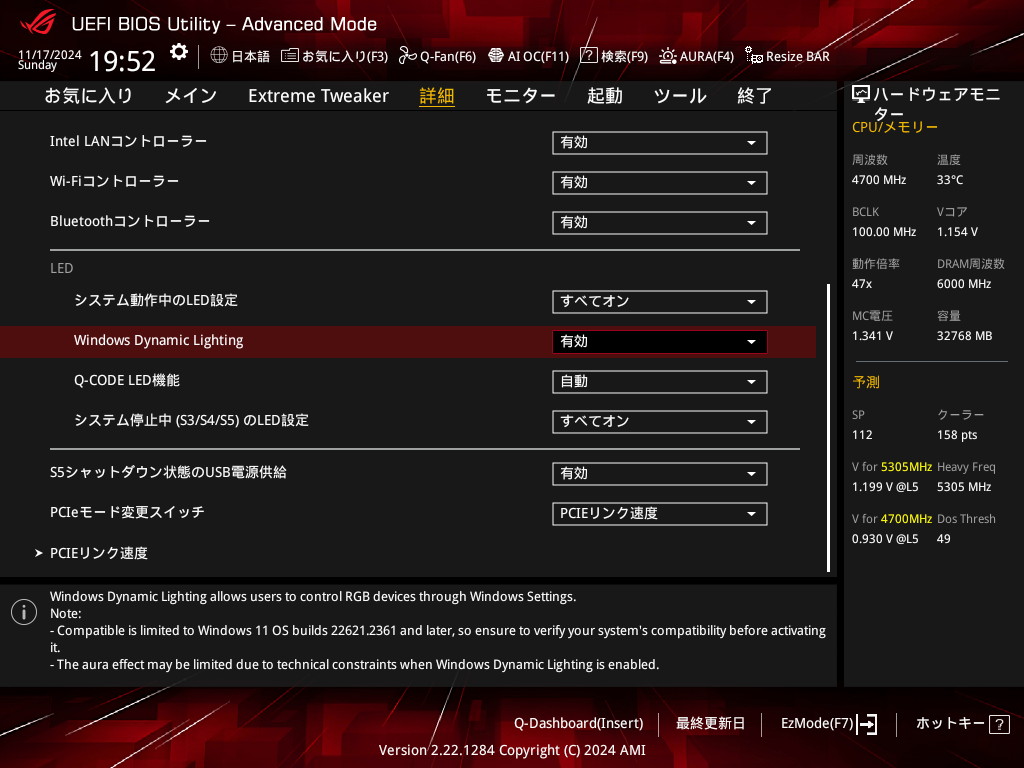Image resolution: width=1024 pixels, height=768 pixels.
Task: Switch to the お気に入り tab
Action: 88,96
